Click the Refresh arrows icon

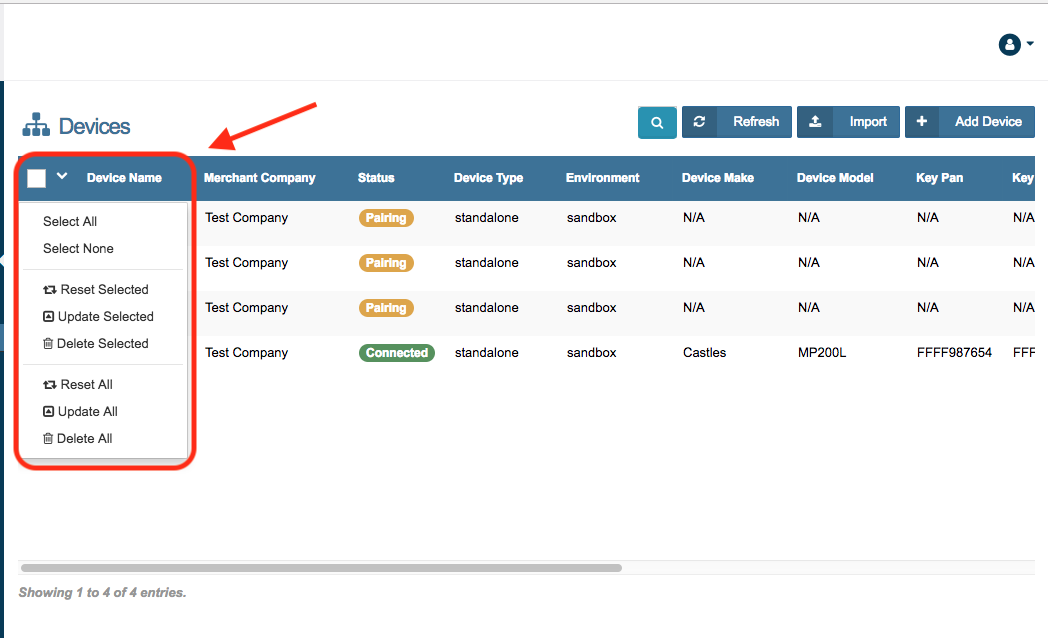click(699, 122)
